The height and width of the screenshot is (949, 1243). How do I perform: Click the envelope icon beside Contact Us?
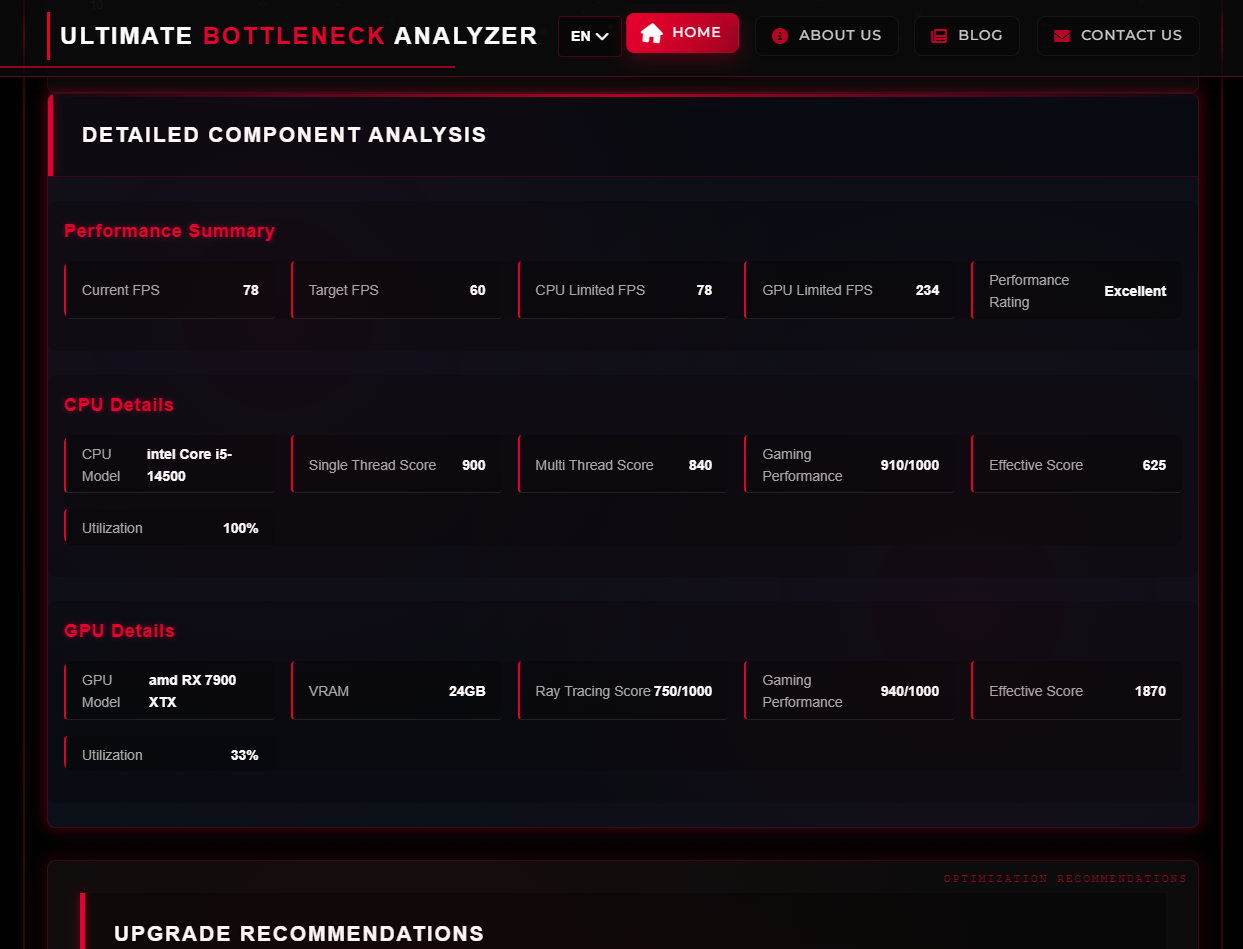coord(1062,36)
